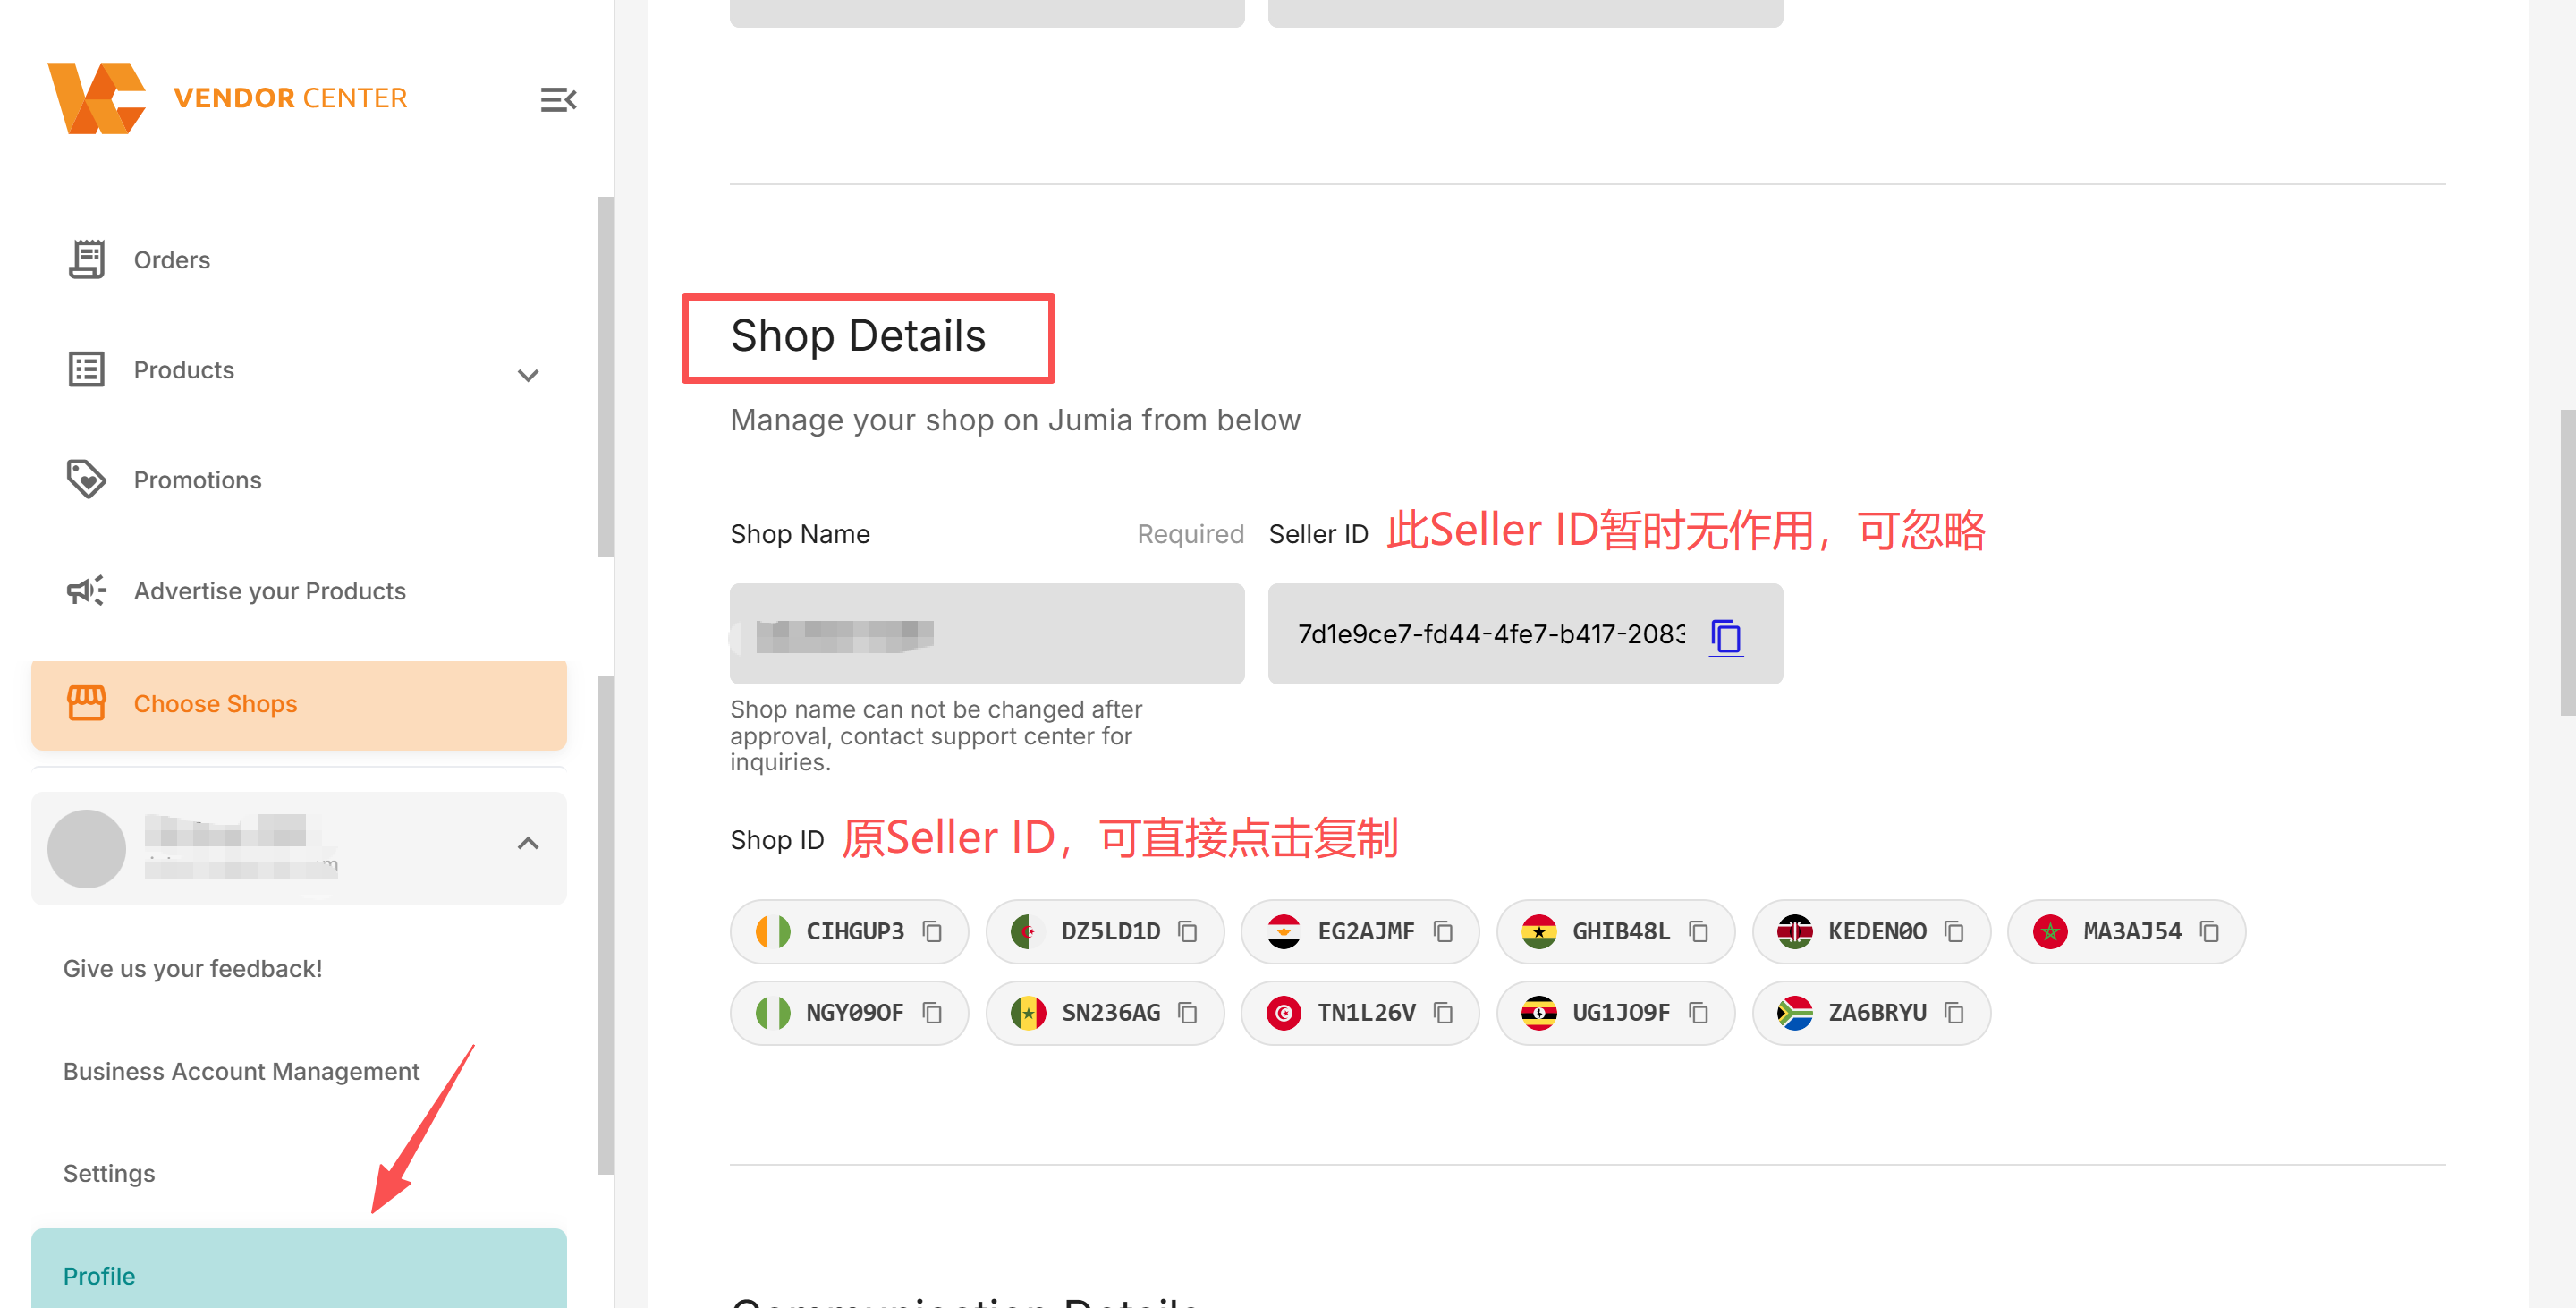Copy the ZA6BRYU shop ID
Screen dimensions: 2576x1308
1954,1013
